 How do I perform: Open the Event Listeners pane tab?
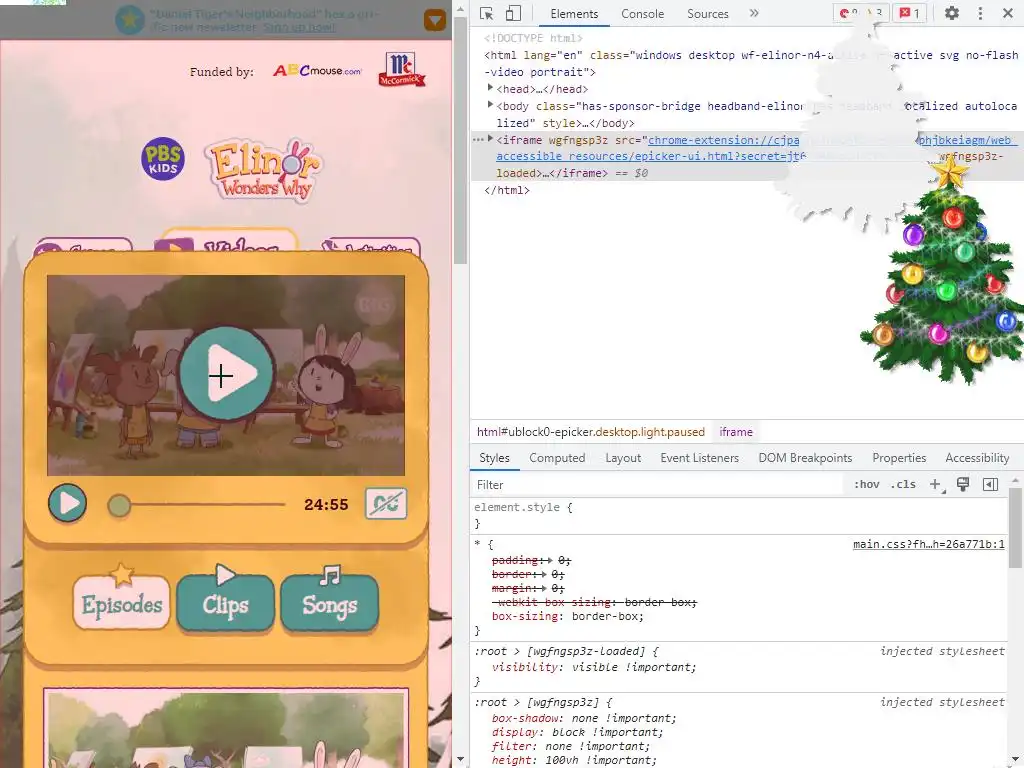pyautogui.click(x=699, y=458)
